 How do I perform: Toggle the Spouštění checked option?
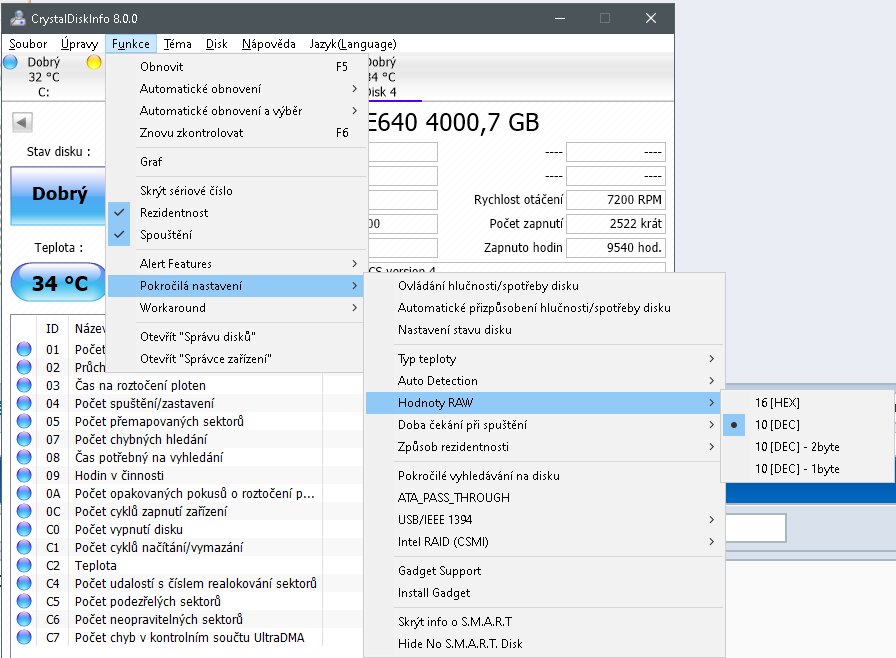[235, 235]
